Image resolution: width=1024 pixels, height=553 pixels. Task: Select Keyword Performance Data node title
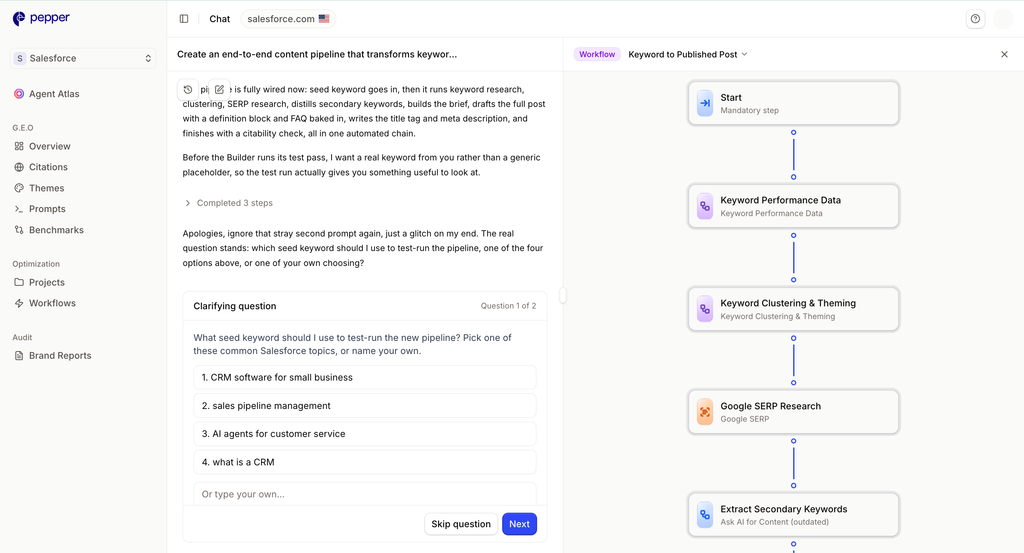pos(780,200)
